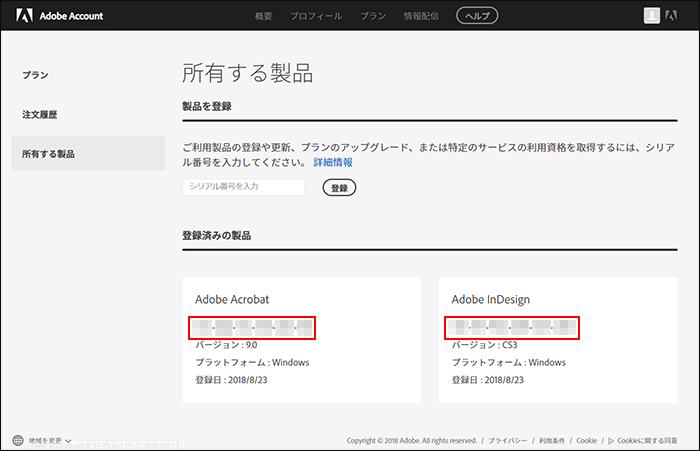This screenshot has width=700, height=451.
Task: Click バージョン : CS3 text
Action: [484, 345]
